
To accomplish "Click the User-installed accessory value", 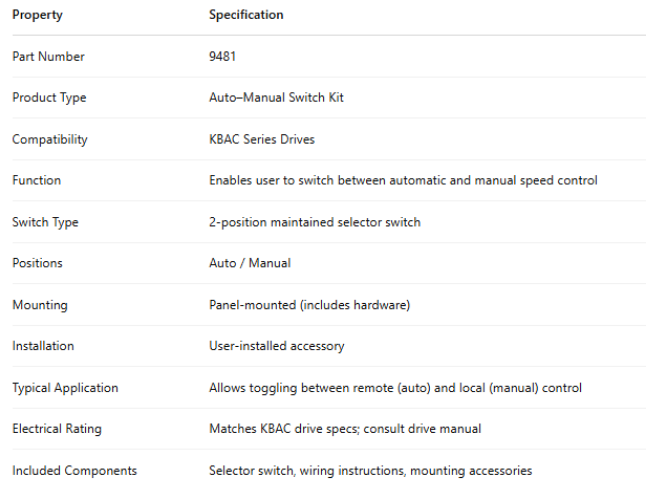I will coord(276,346).
